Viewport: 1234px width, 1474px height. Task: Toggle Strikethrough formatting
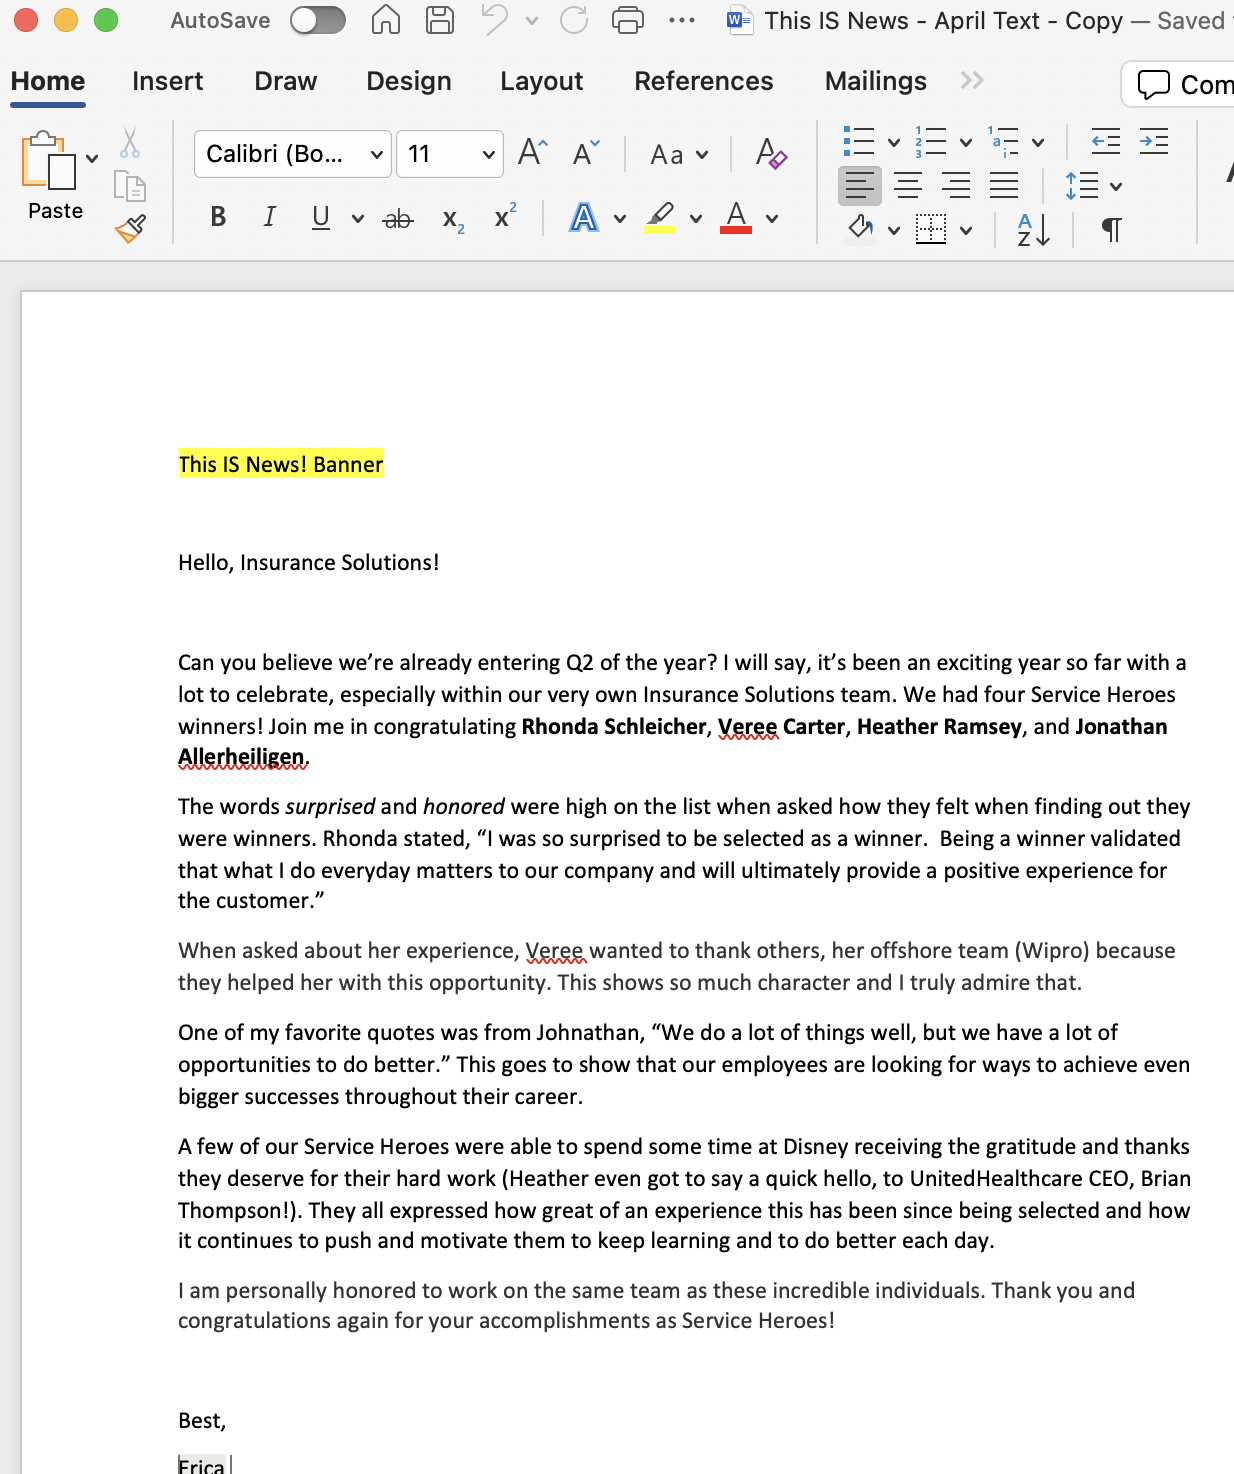coord(398,218)
